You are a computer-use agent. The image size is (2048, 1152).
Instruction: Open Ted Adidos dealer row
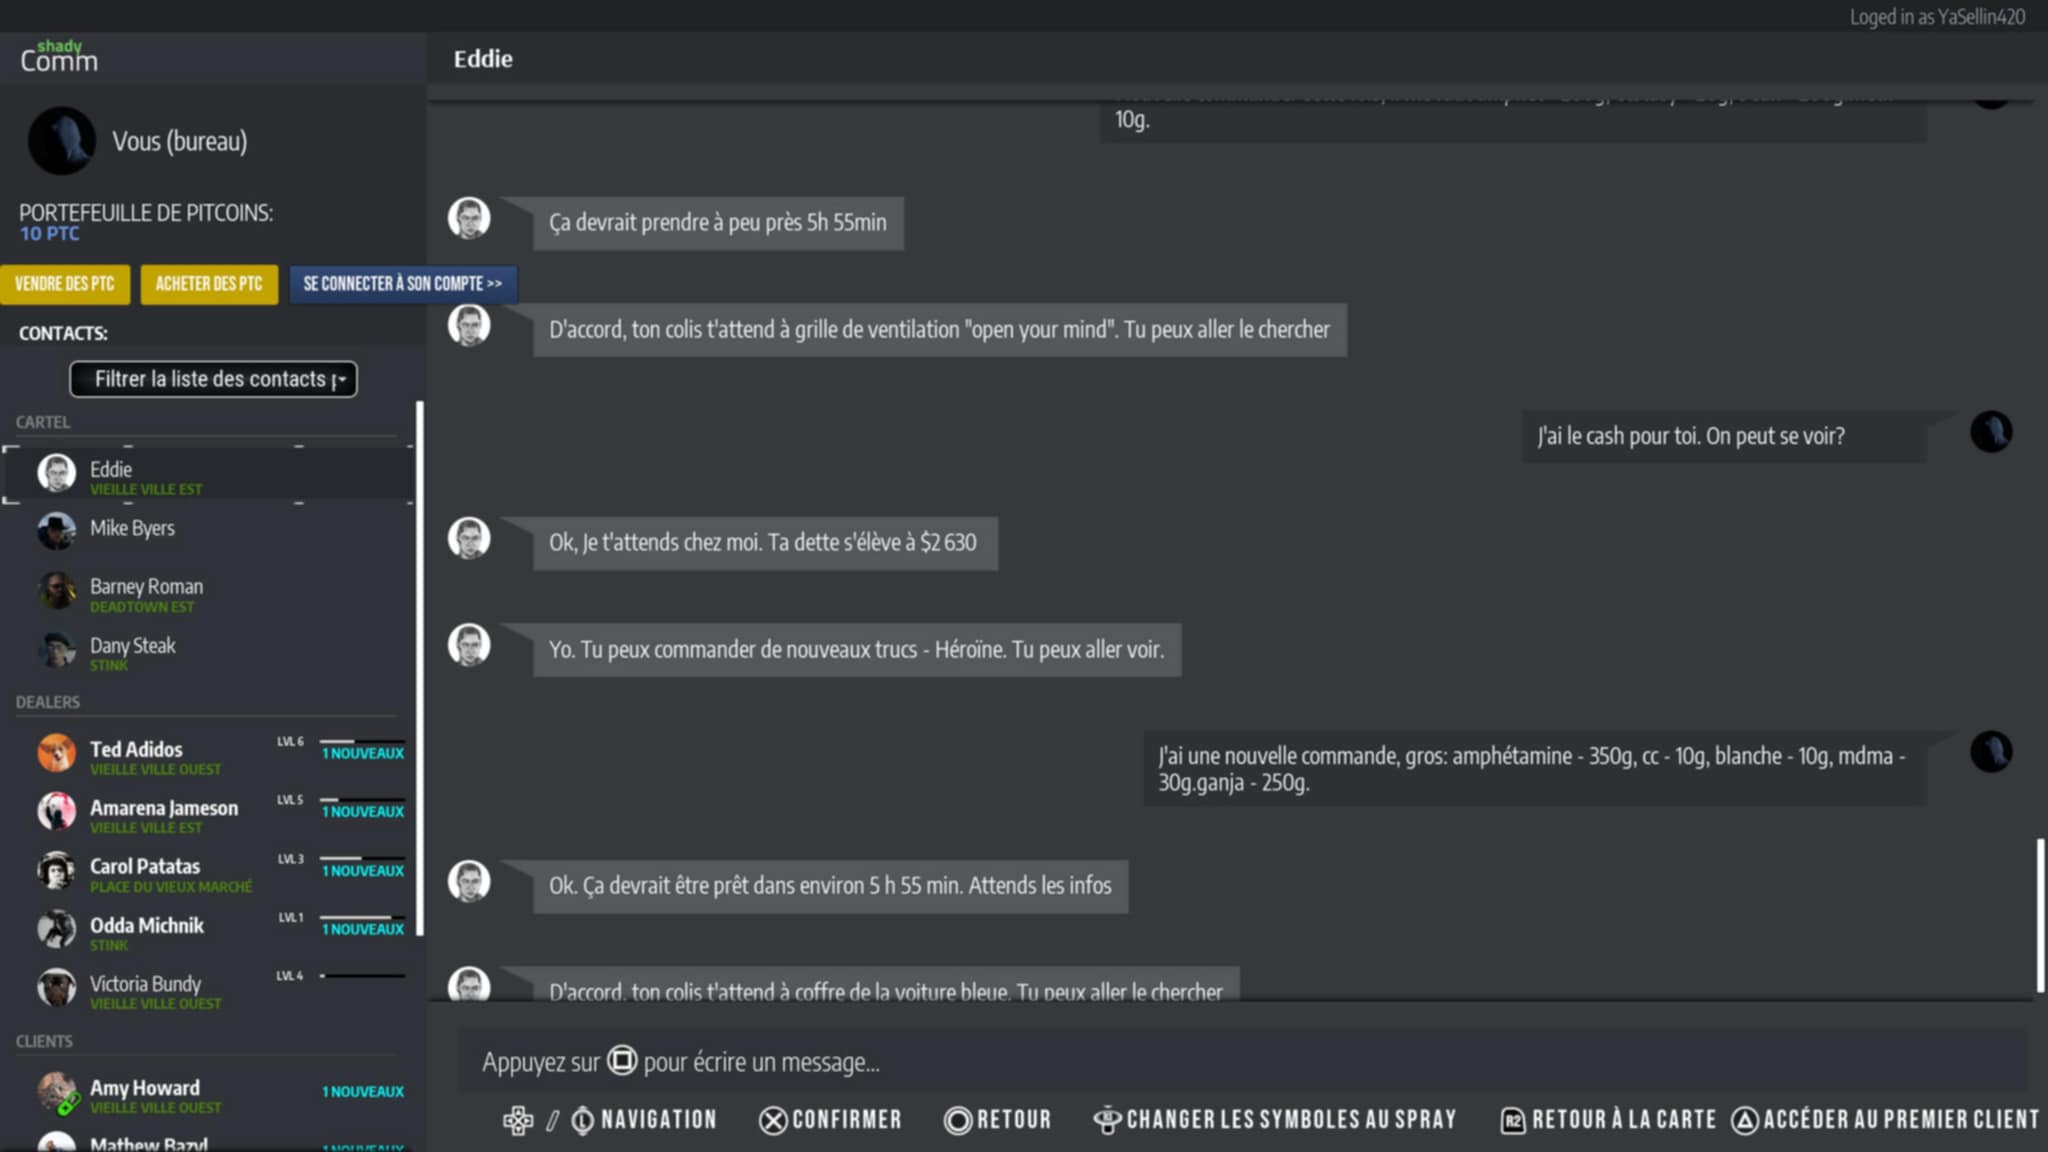tap(209, 754)
